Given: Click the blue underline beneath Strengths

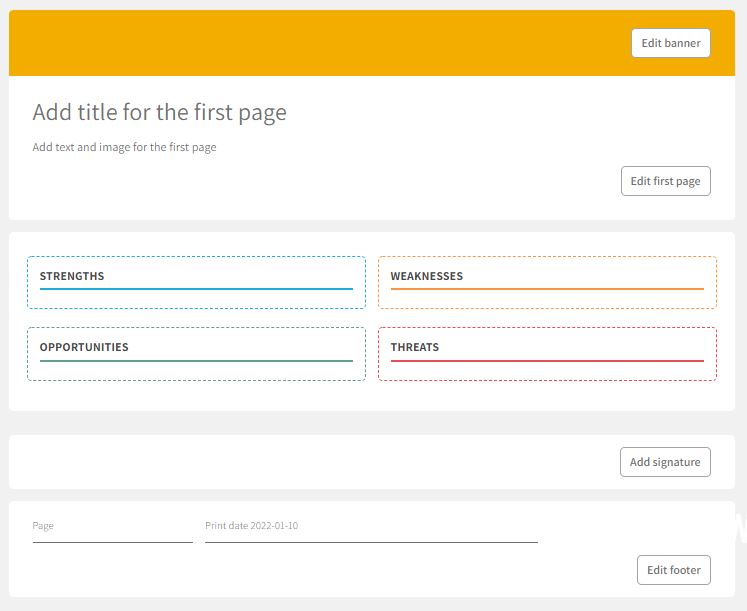Looking at the screenshot, I should 196,289.
